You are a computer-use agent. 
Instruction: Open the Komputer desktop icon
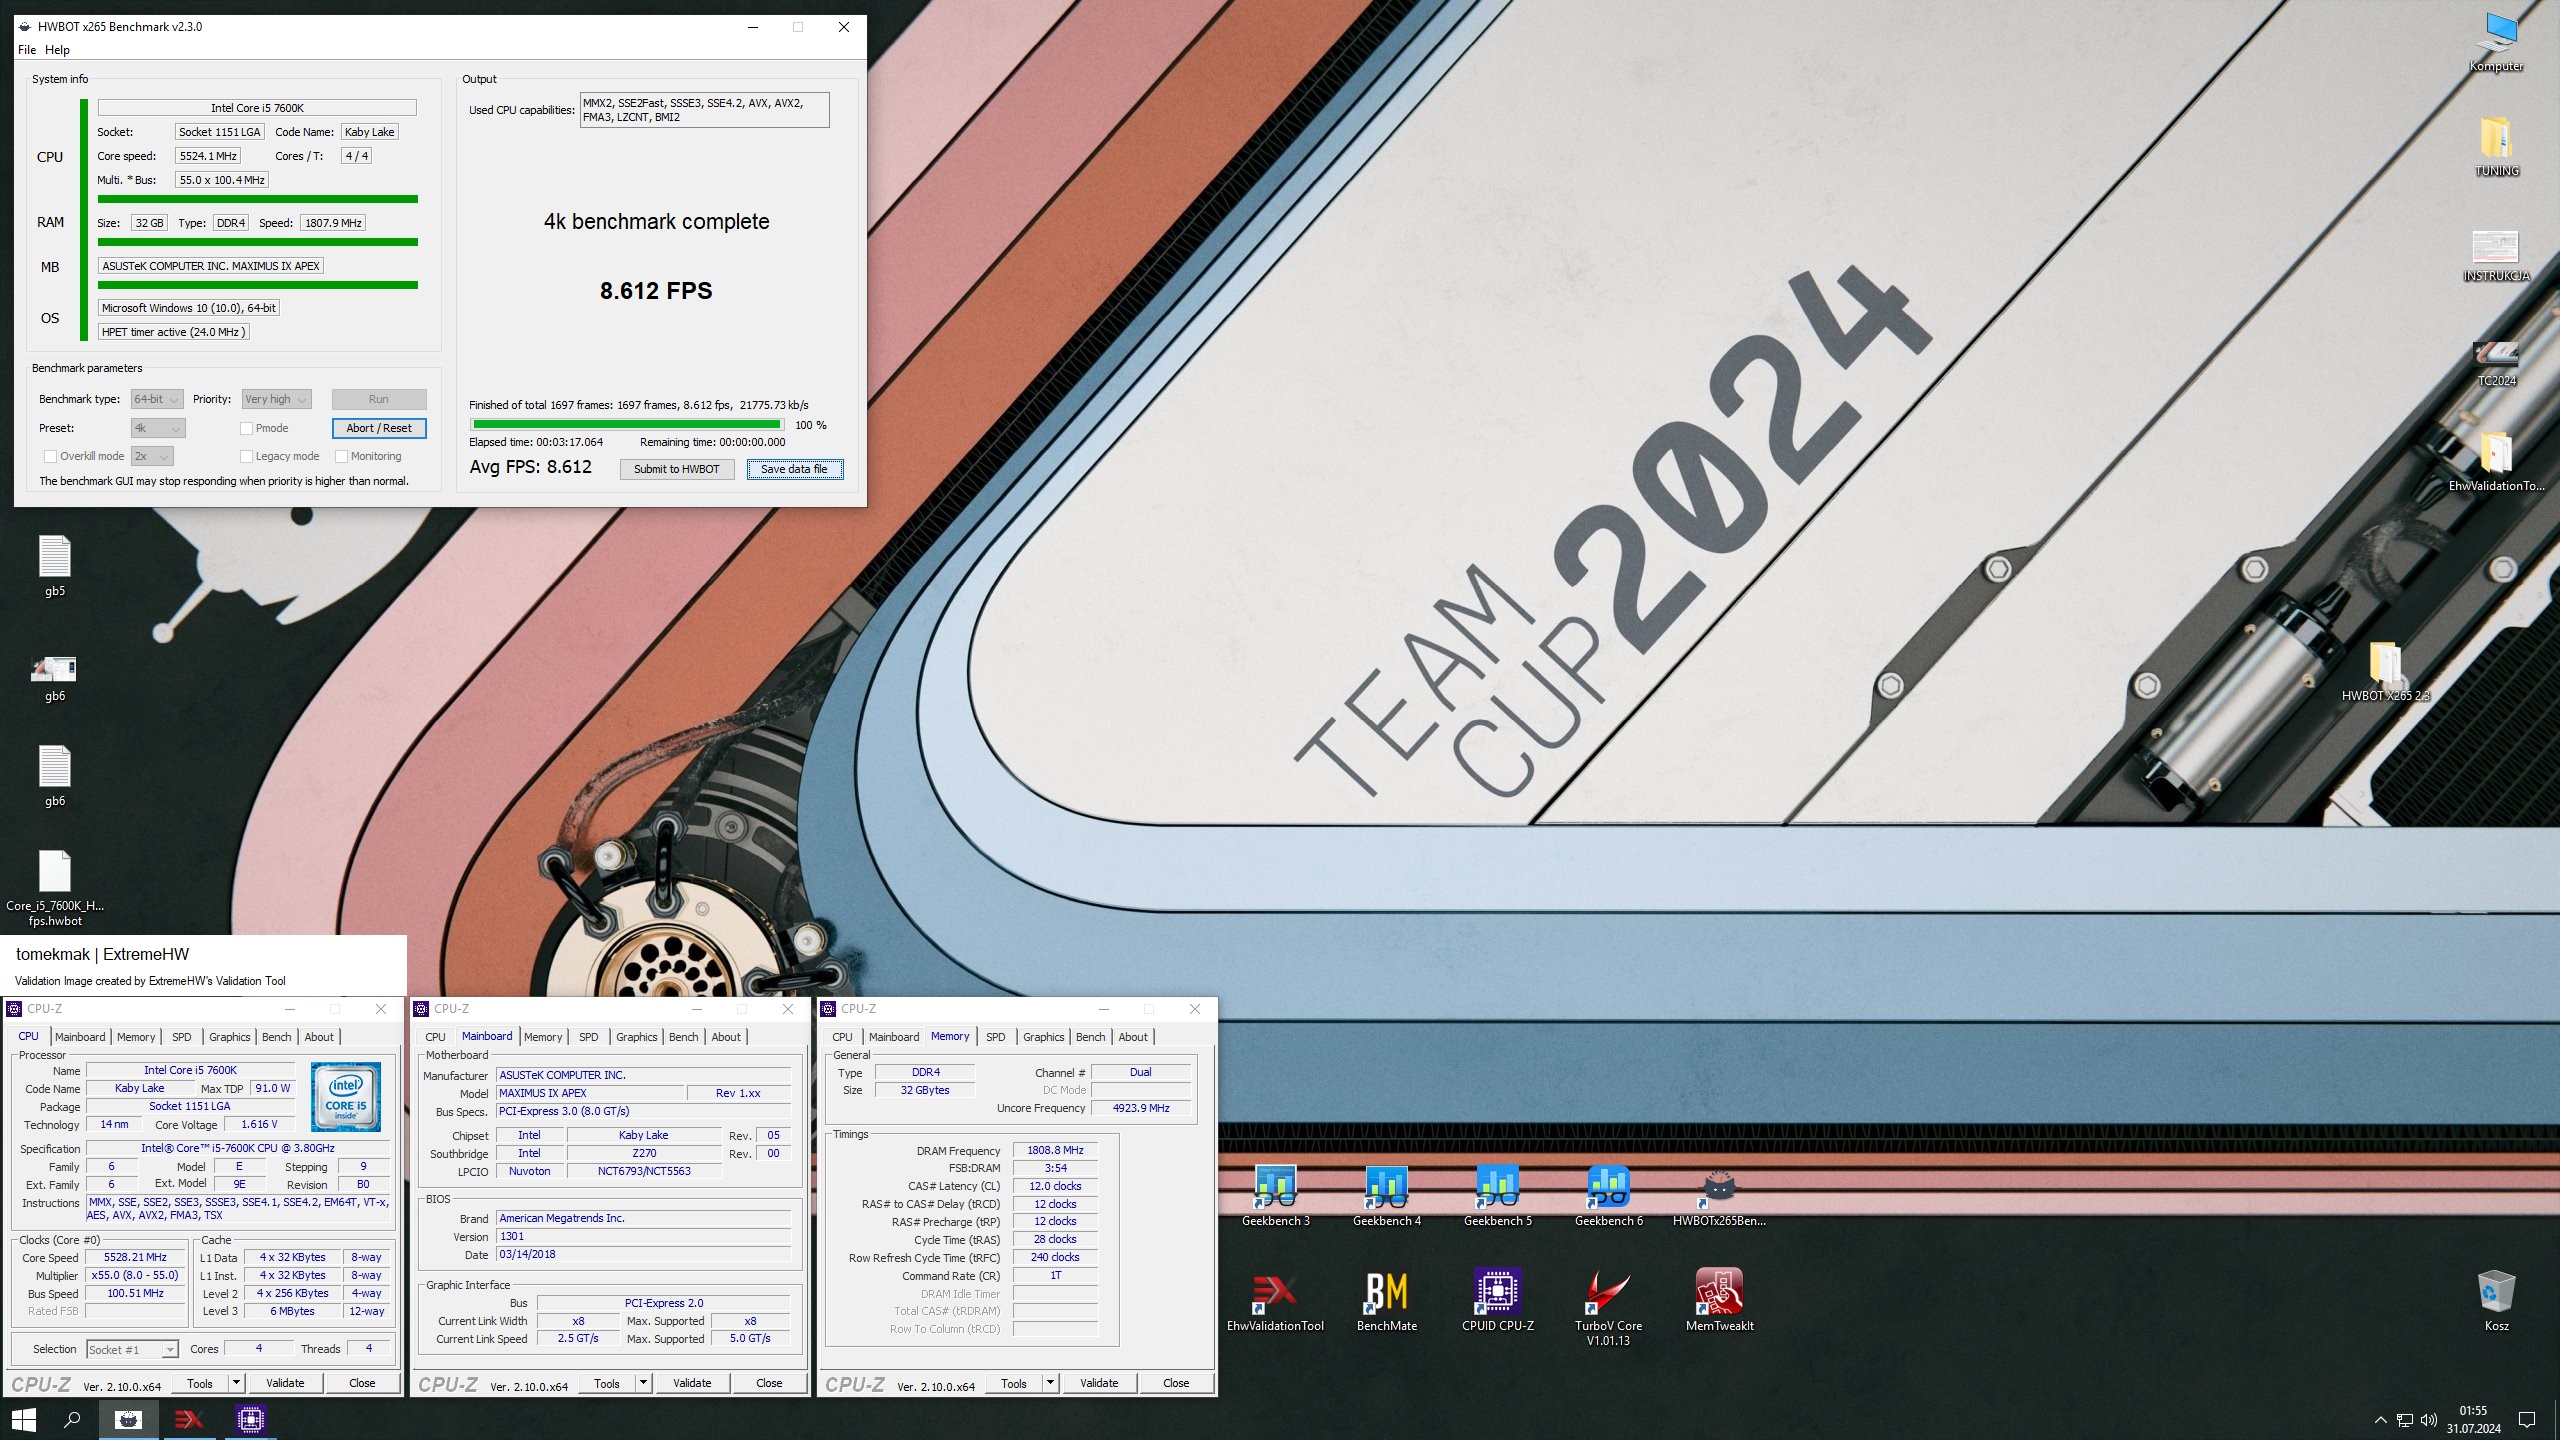pos(2496,42)
